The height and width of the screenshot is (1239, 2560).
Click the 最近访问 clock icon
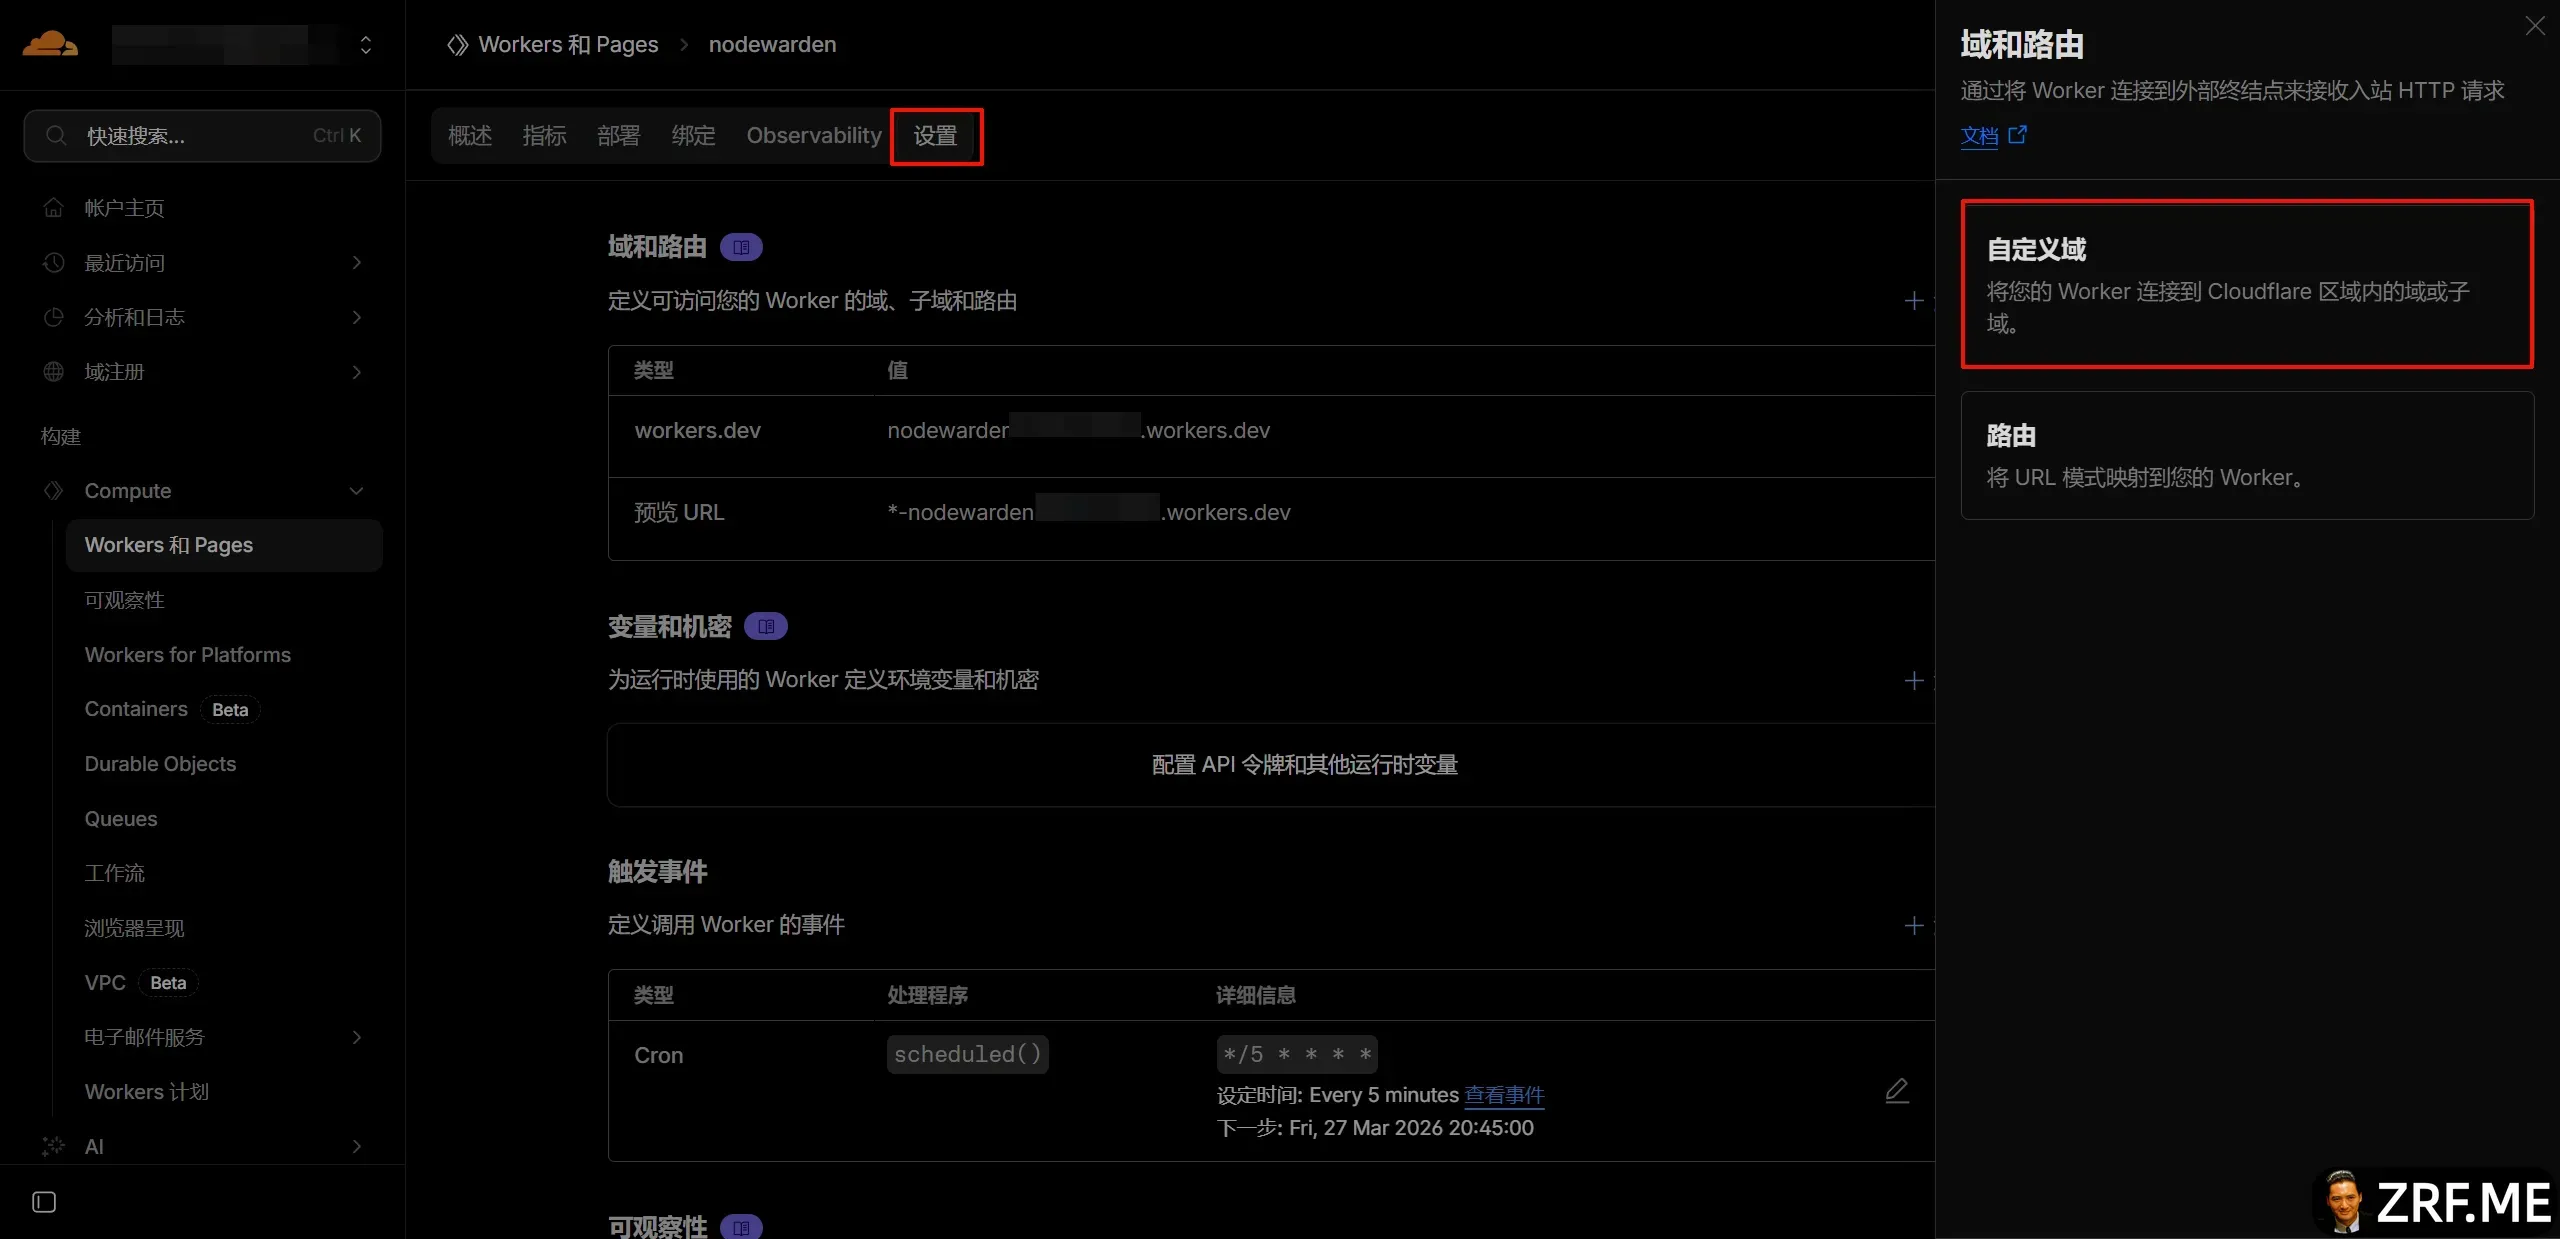click(54, 263)
